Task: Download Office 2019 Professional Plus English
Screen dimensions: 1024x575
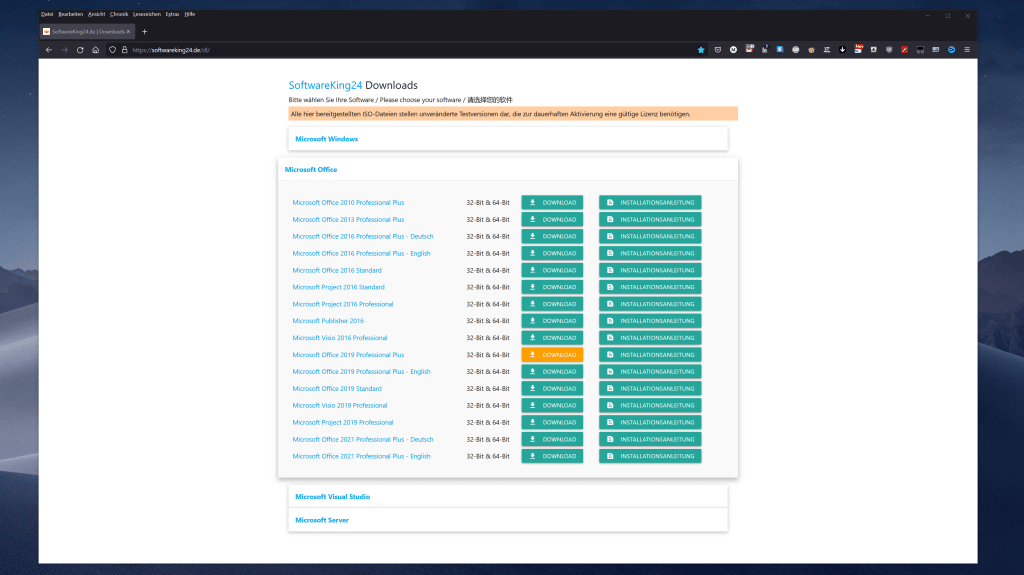Action: (x=552, y=372)
